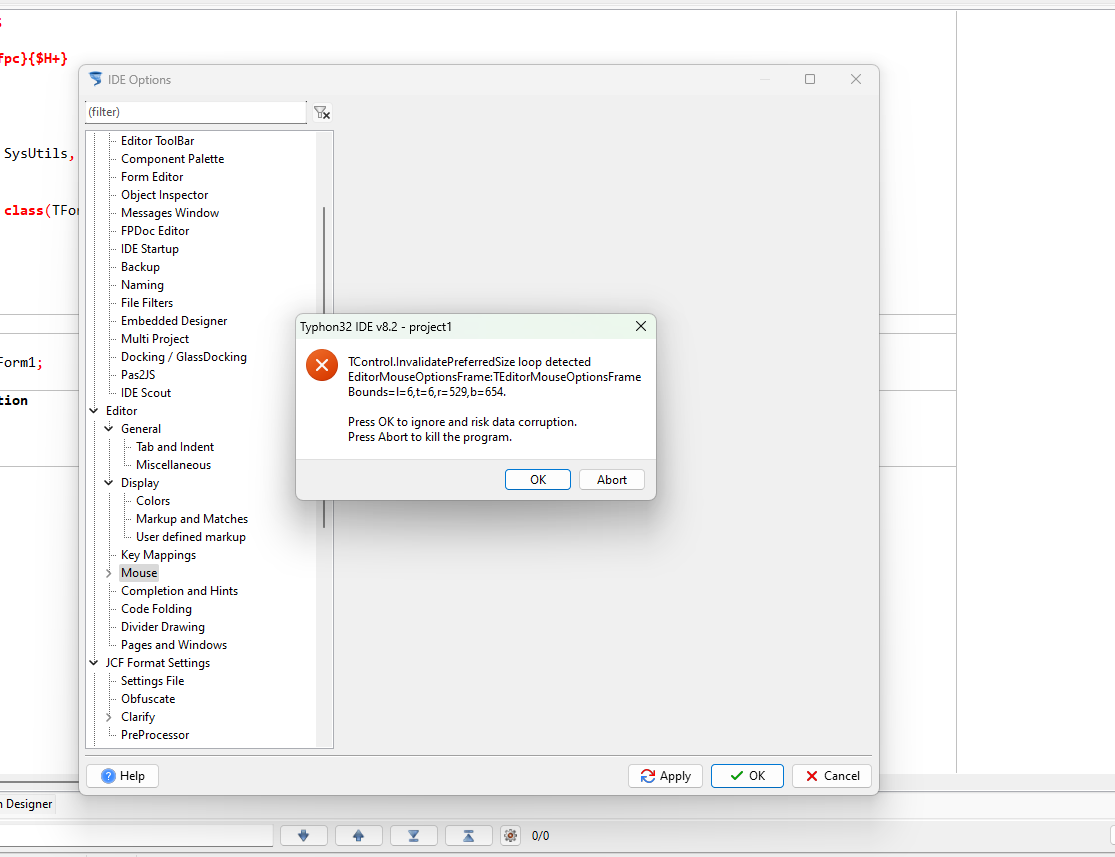
Task: Select Key Mappings options
Action: click(158, 555)
